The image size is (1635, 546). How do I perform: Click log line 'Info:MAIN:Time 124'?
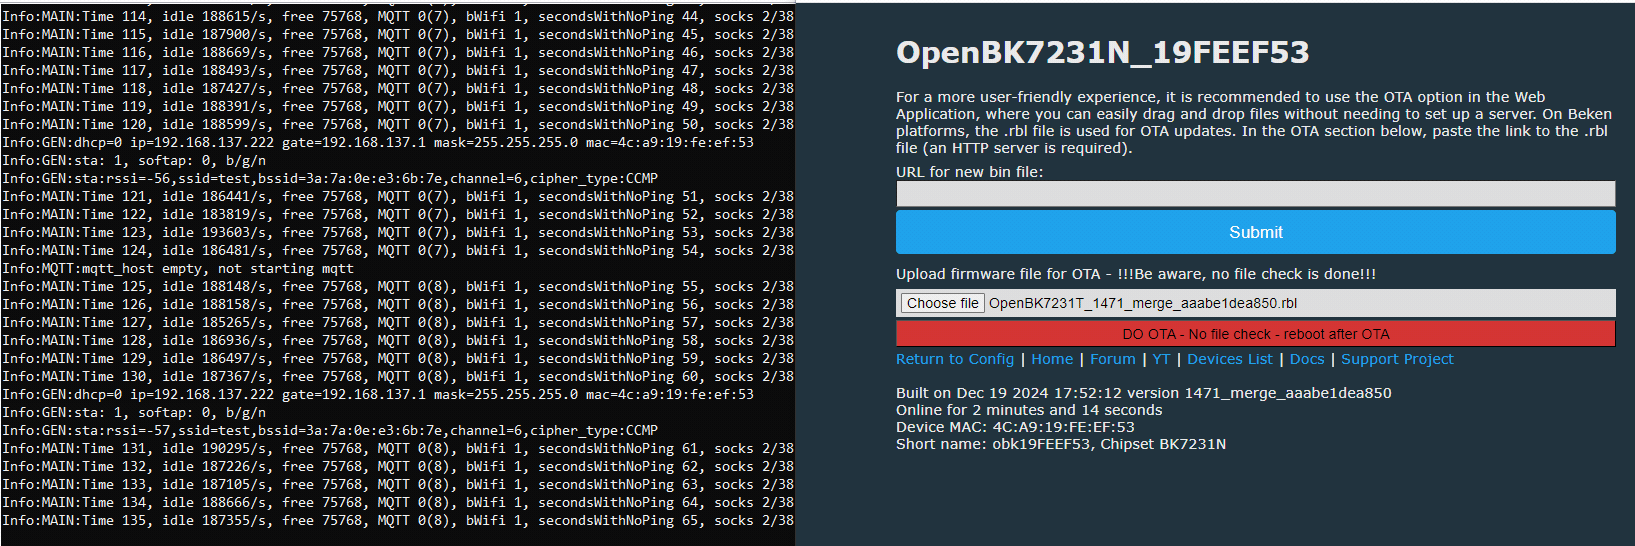pyautogui.click(x=398, y=250)
